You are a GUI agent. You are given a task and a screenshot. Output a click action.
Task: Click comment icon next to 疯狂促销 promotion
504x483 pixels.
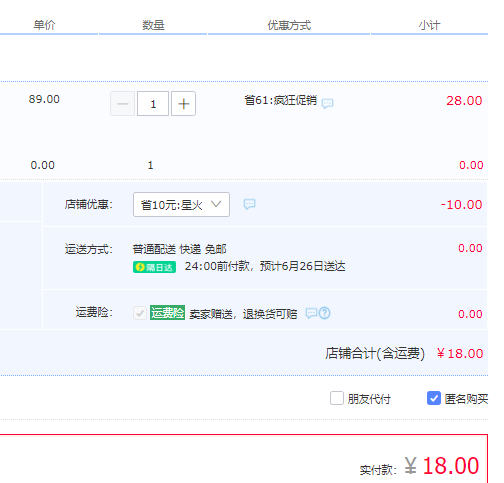pos(327,103)
